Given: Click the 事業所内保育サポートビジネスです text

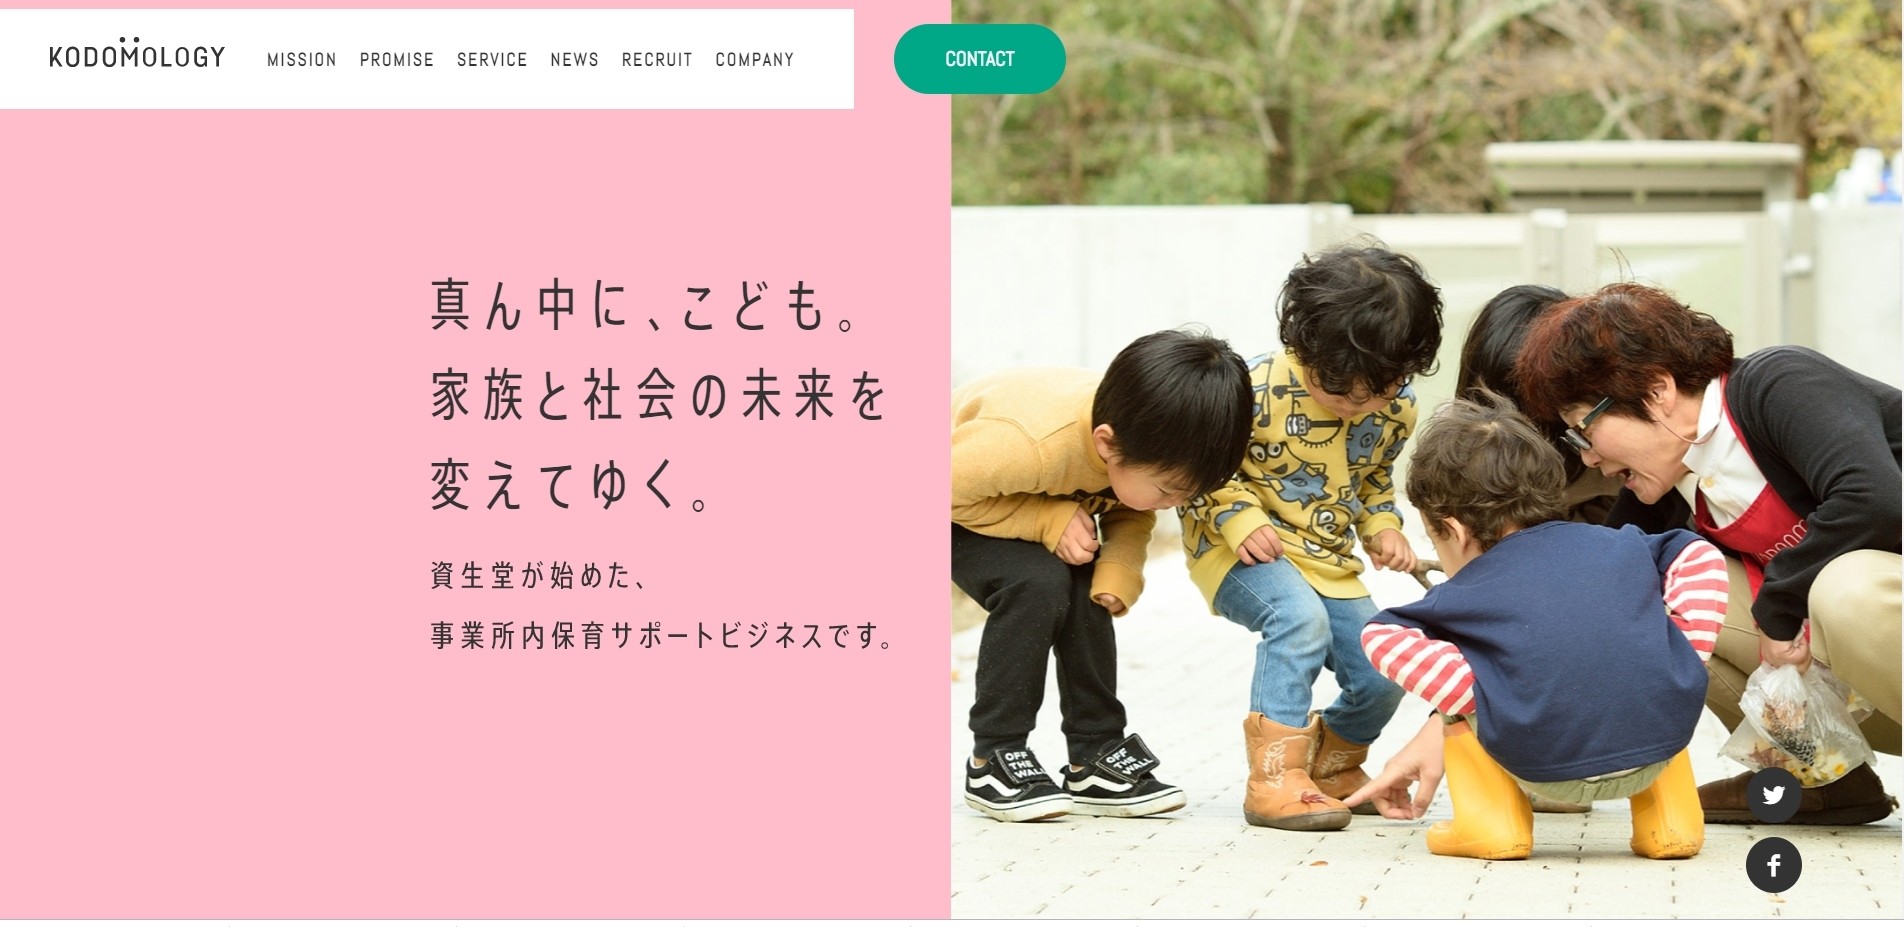Looking at the screenshot, I should [662, 635].
